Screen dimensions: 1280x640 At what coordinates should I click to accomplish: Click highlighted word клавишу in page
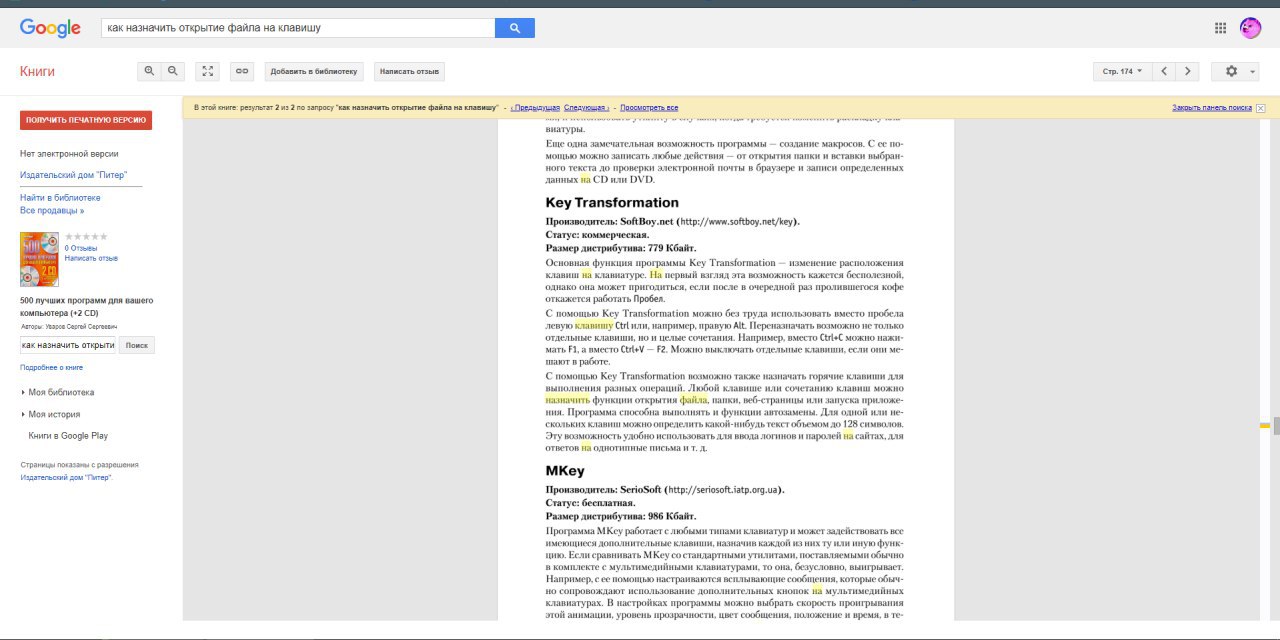[594, 325]
